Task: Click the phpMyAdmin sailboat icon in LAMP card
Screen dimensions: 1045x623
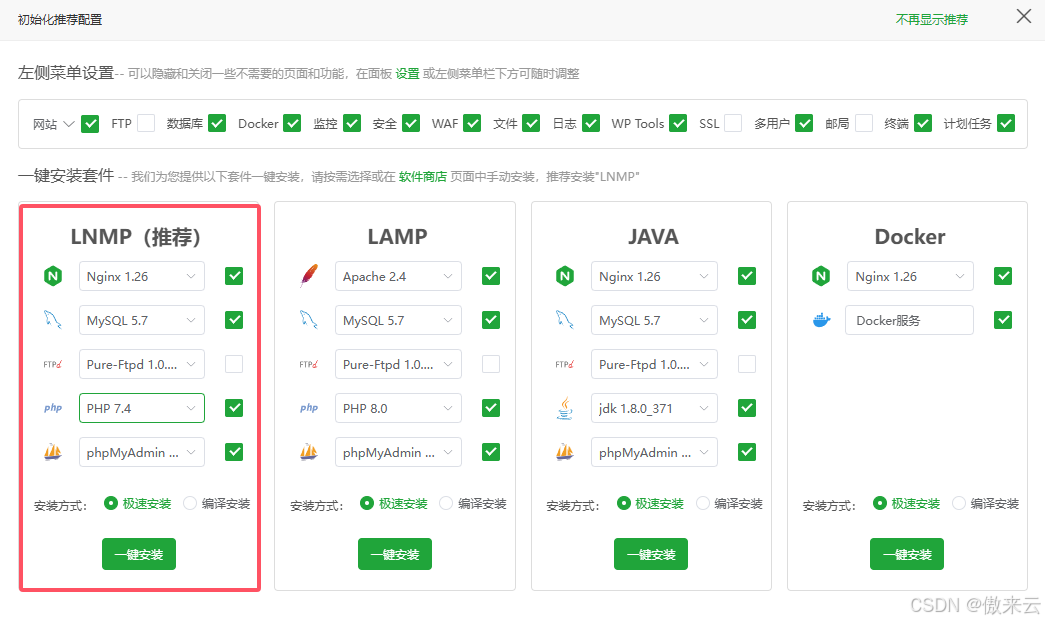Action: pos(309,452)
